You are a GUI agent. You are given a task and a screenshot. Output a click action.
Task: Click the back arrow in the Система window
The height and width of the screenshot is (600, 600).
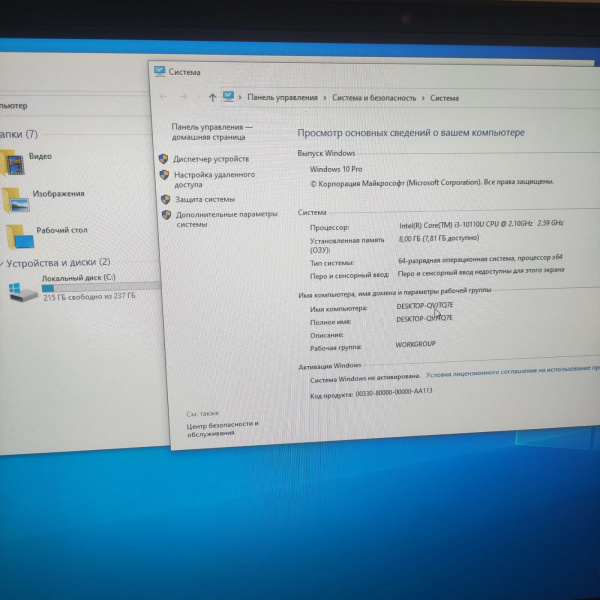click(x=165, y=96)
